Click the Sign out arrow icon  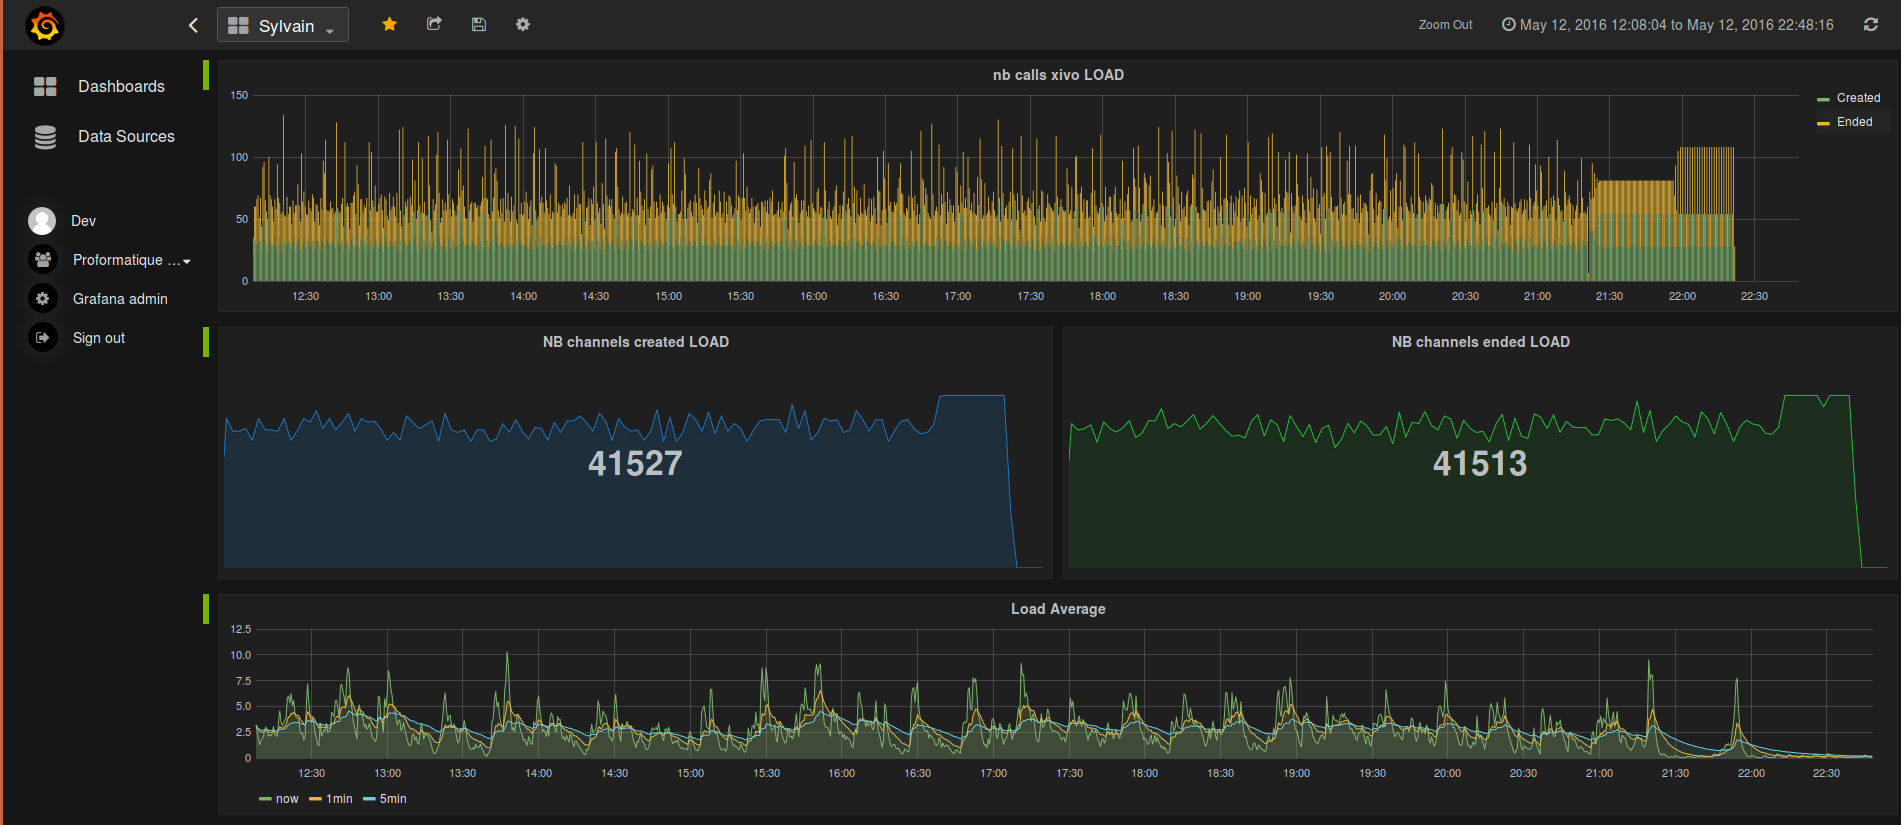click(x=42, y=338)
